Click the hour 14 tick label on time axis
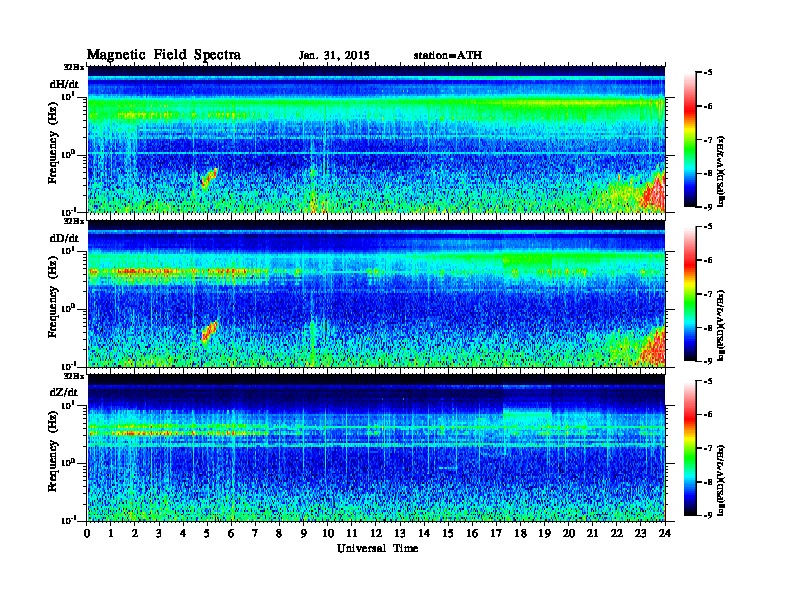This screenshot has height=612, width=792. (x=424, y=533)
